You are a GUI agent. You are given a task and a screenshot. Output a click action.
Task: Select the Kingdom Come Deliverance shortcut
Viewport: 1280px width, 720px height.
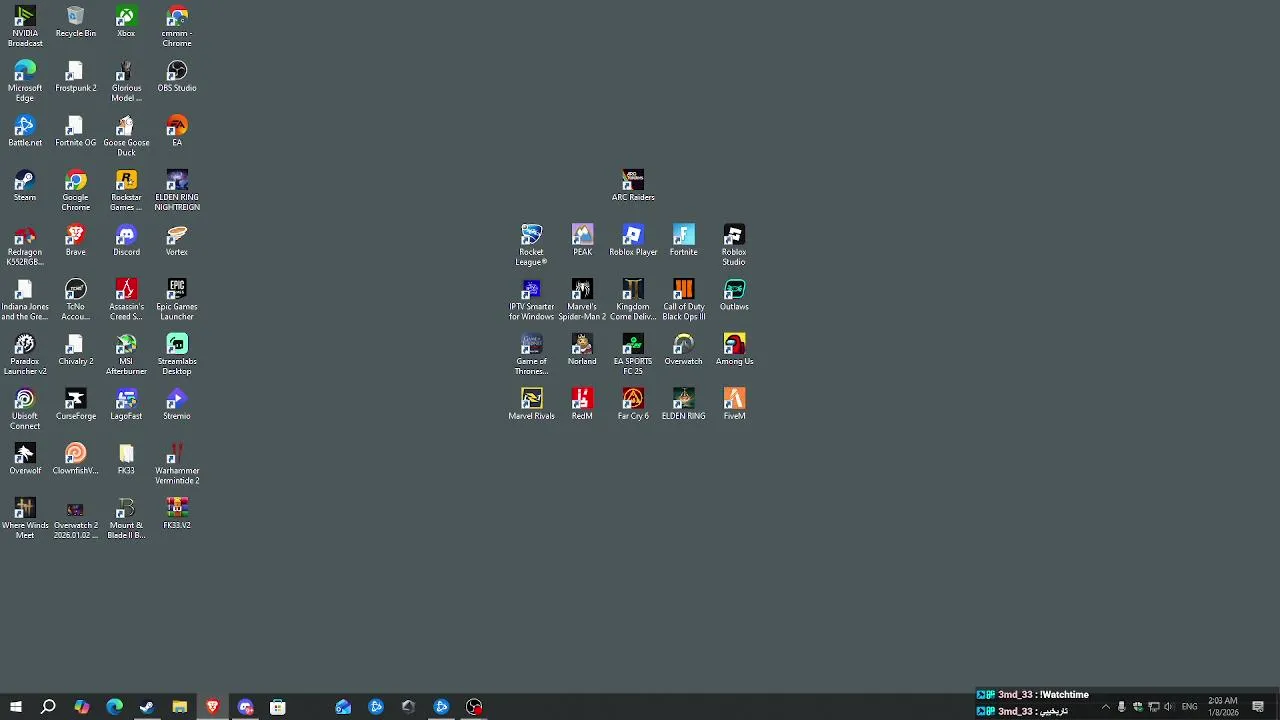pos(633,300)
